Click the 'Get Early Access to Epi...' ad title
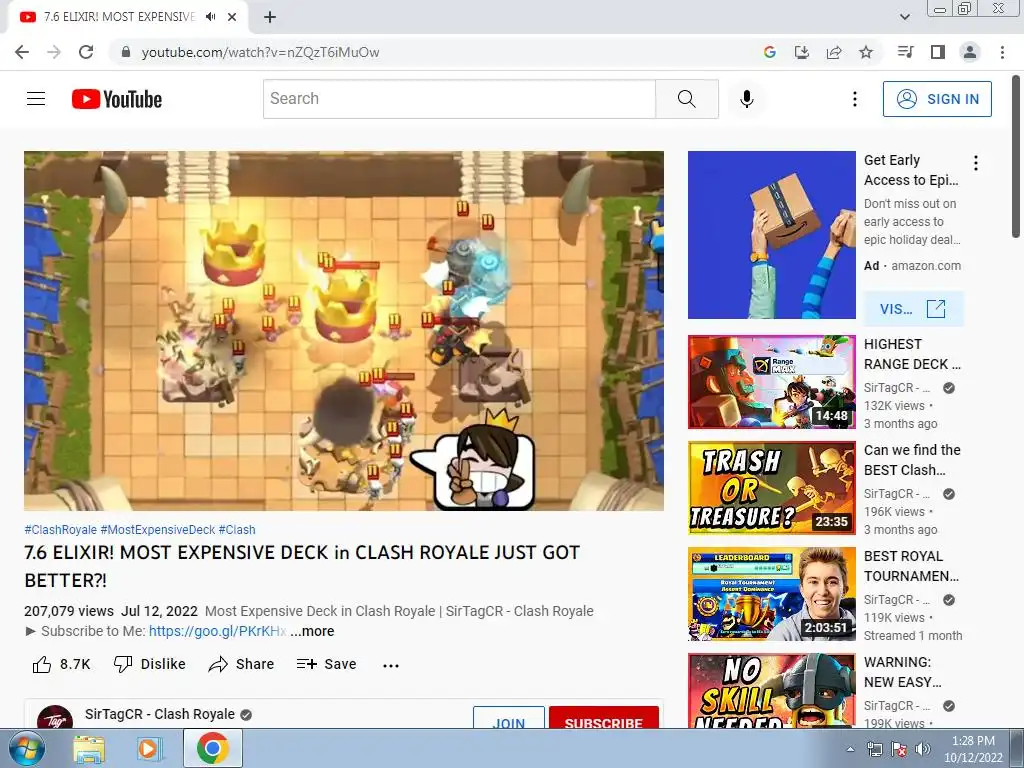This screenshot has height=768, width=1024. (911, 170)
